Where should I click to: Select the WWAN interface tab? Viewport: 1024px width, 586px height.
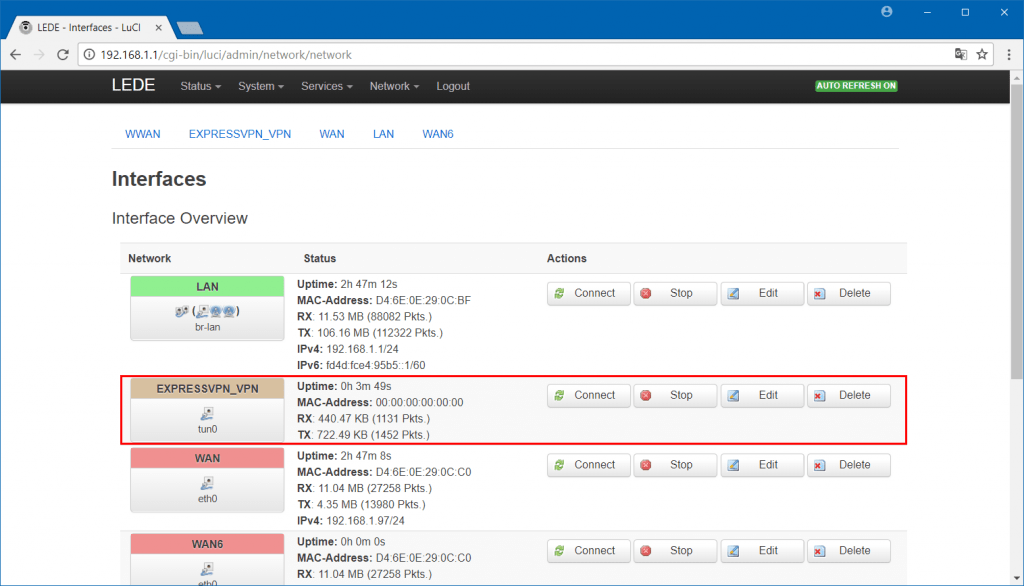142,133
